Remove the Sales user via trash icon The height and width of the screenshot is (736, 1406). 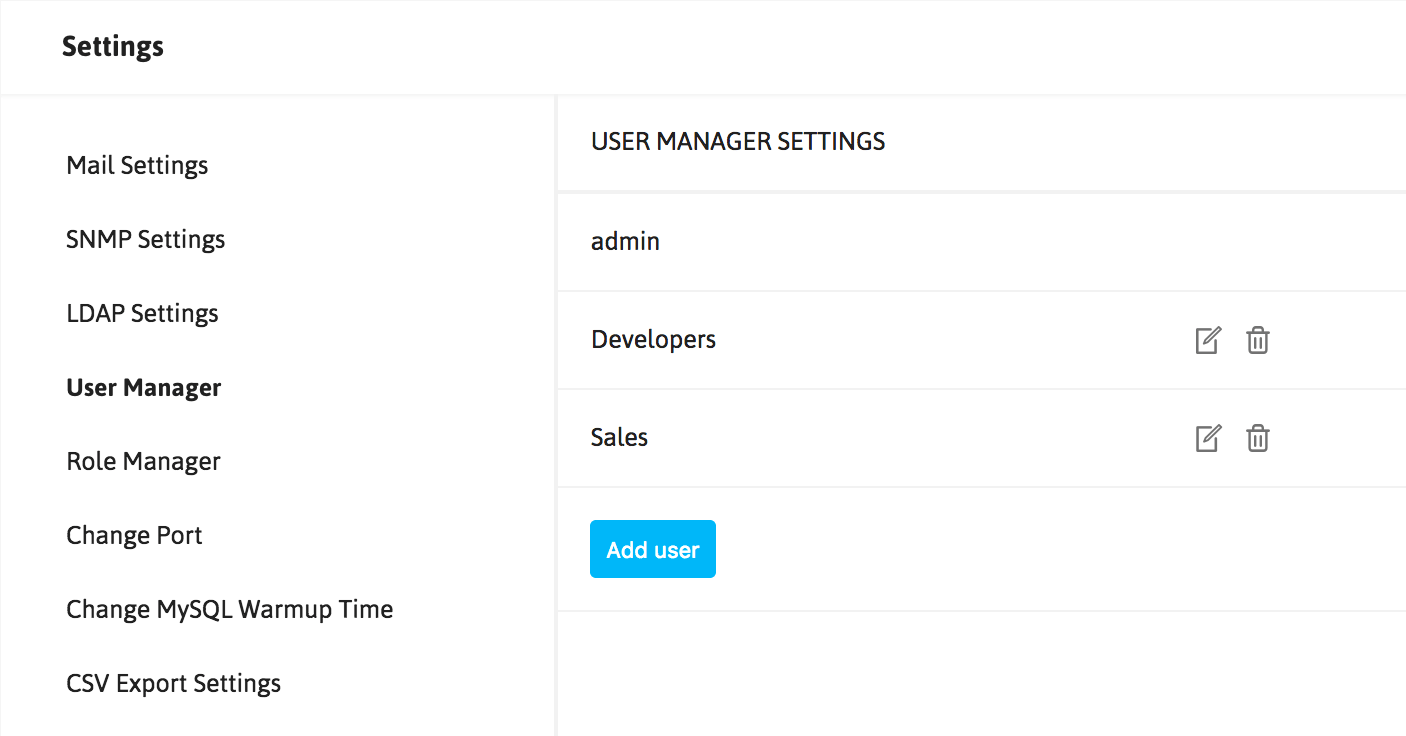pyautogui.click(x=1258, y=439)
